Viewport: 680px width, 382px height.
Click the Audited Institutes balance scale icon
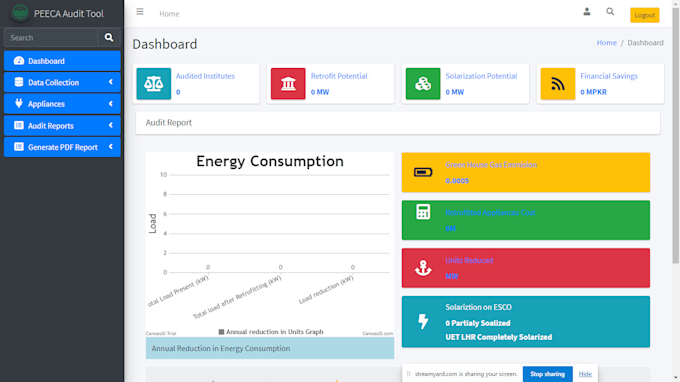(154, 84)
